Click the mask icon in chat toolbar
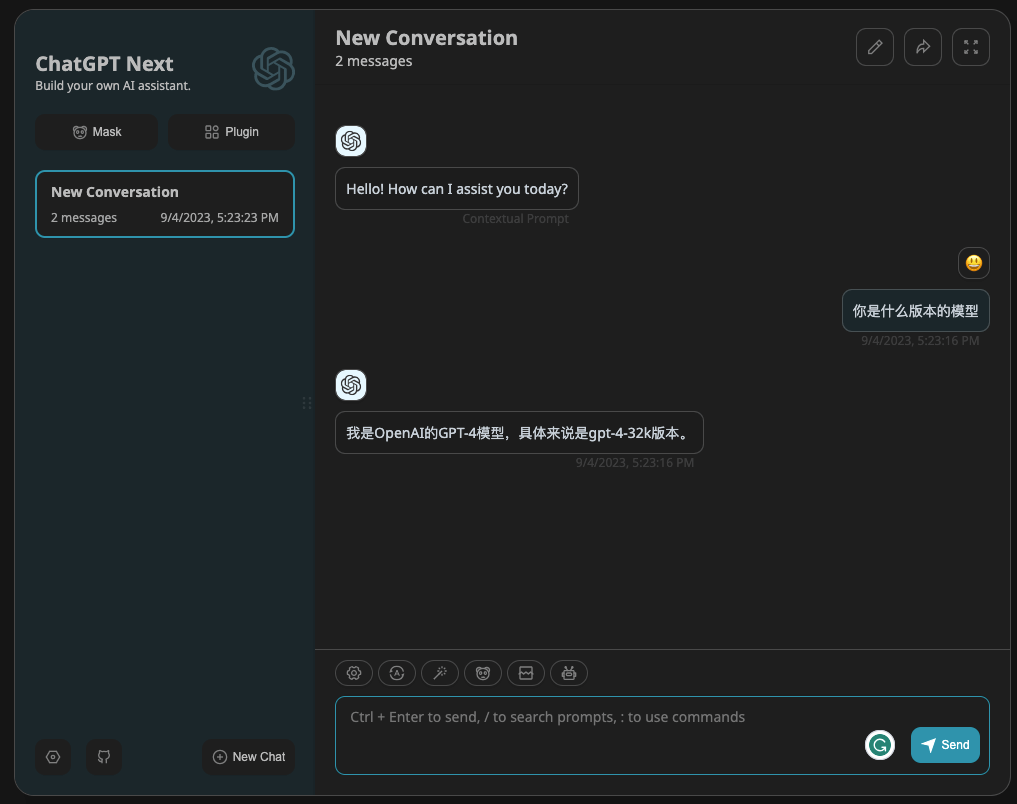The width and height of the screenshot is (1017, 804). [483, 673]
